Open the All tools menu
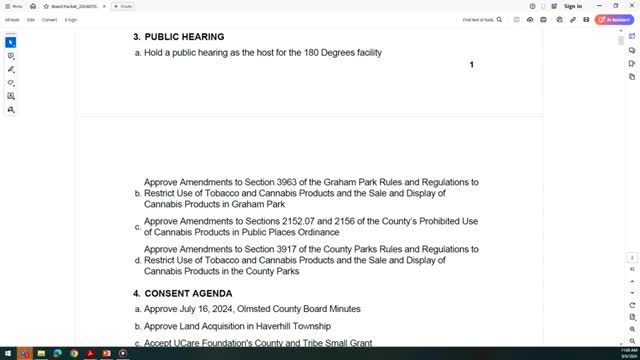The image size is (640, 360). tap(12, 20)
